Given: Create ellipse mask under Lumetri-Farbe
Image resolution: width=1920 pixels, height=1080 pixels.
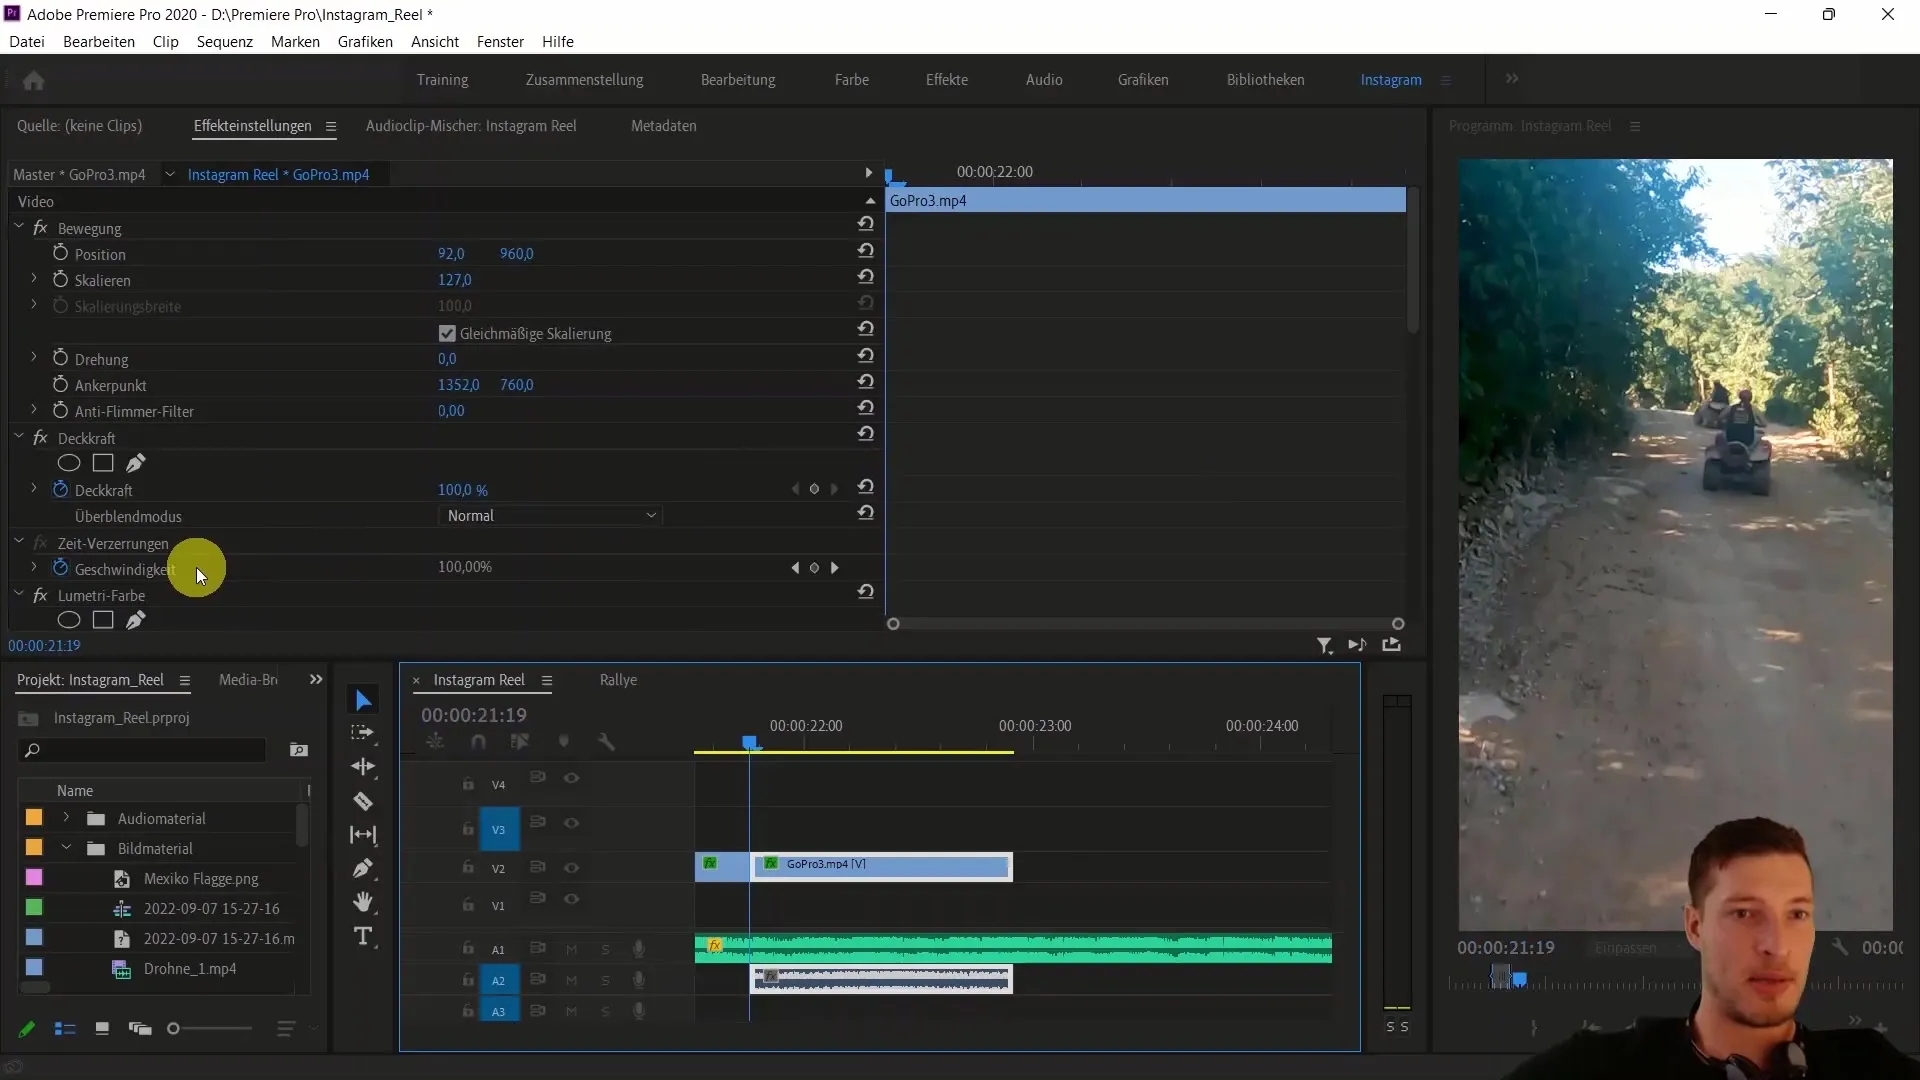Looking at the screenshot, I should coord(68,620).
